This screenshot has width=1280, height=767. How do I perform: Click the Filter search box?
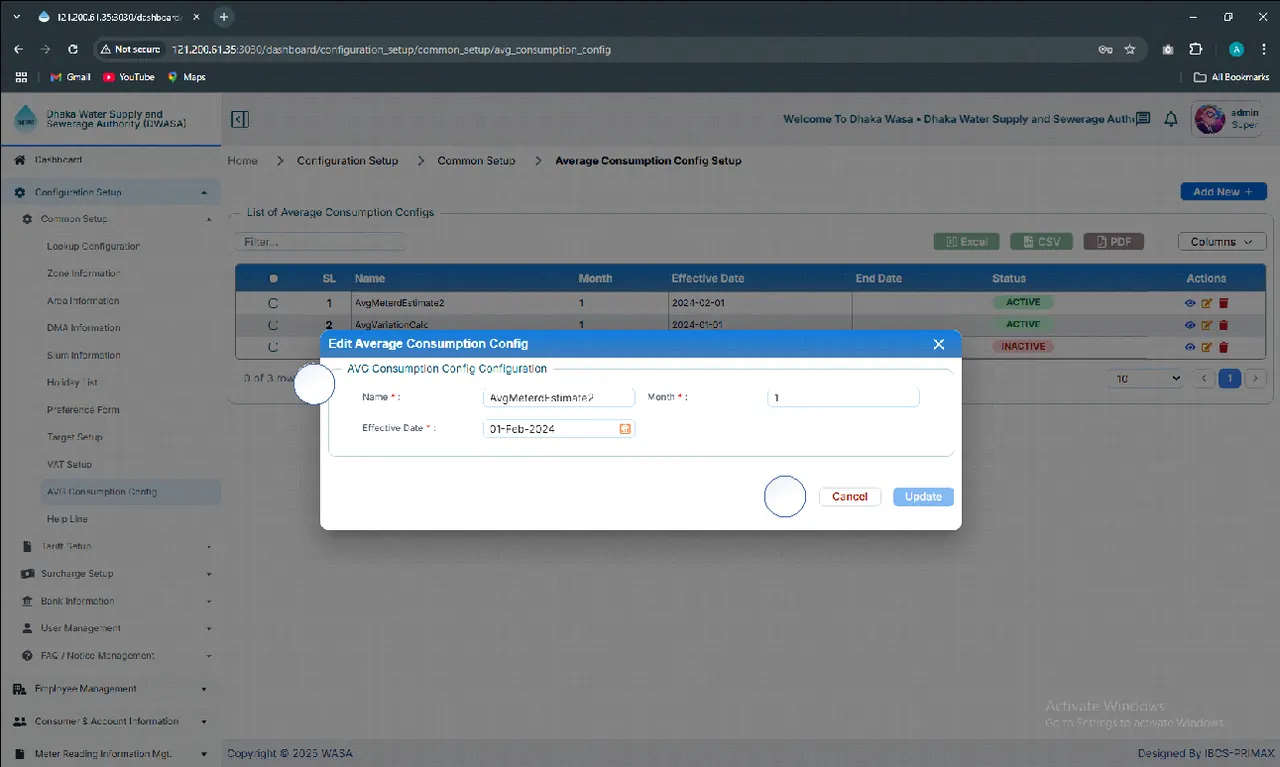coord(321,242)
